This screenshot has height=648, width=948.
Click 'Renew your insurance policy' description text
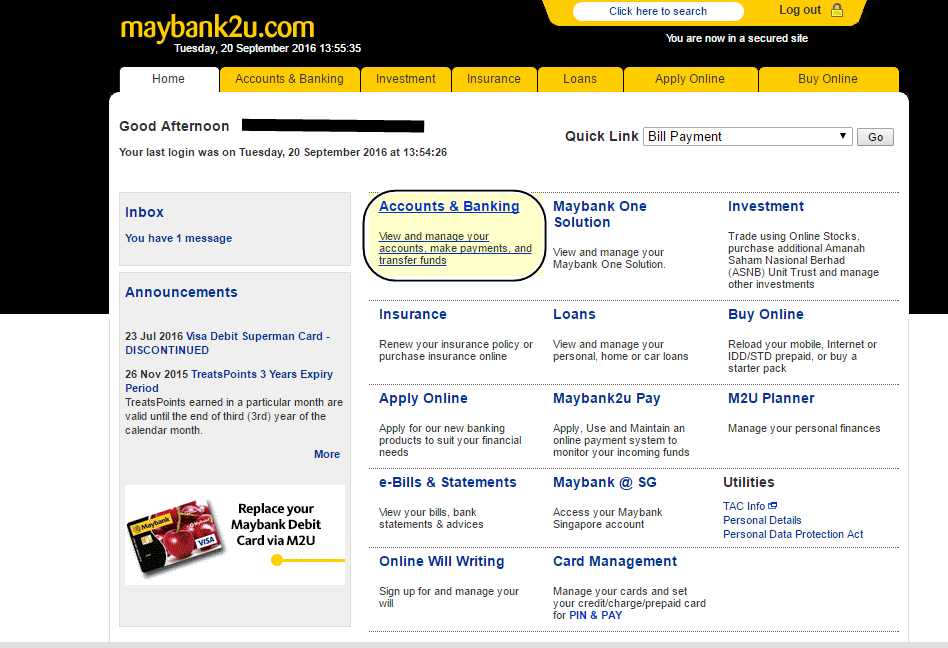[x=456, y=350]
